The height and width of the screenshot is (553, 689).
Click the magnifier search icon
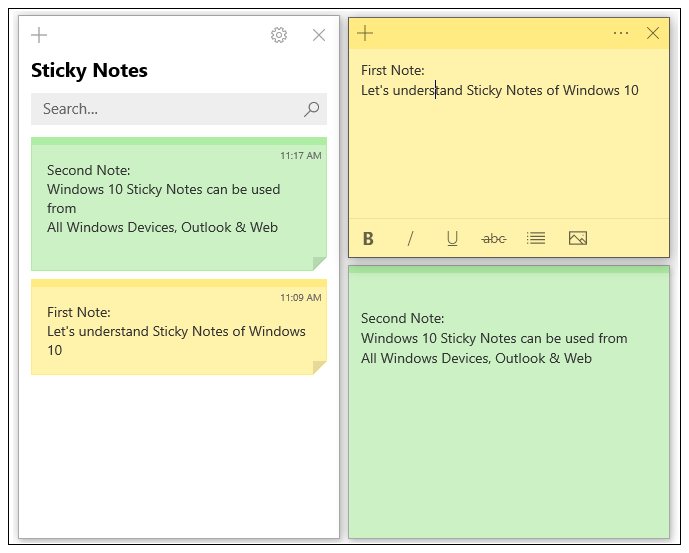tap(312, 109)
